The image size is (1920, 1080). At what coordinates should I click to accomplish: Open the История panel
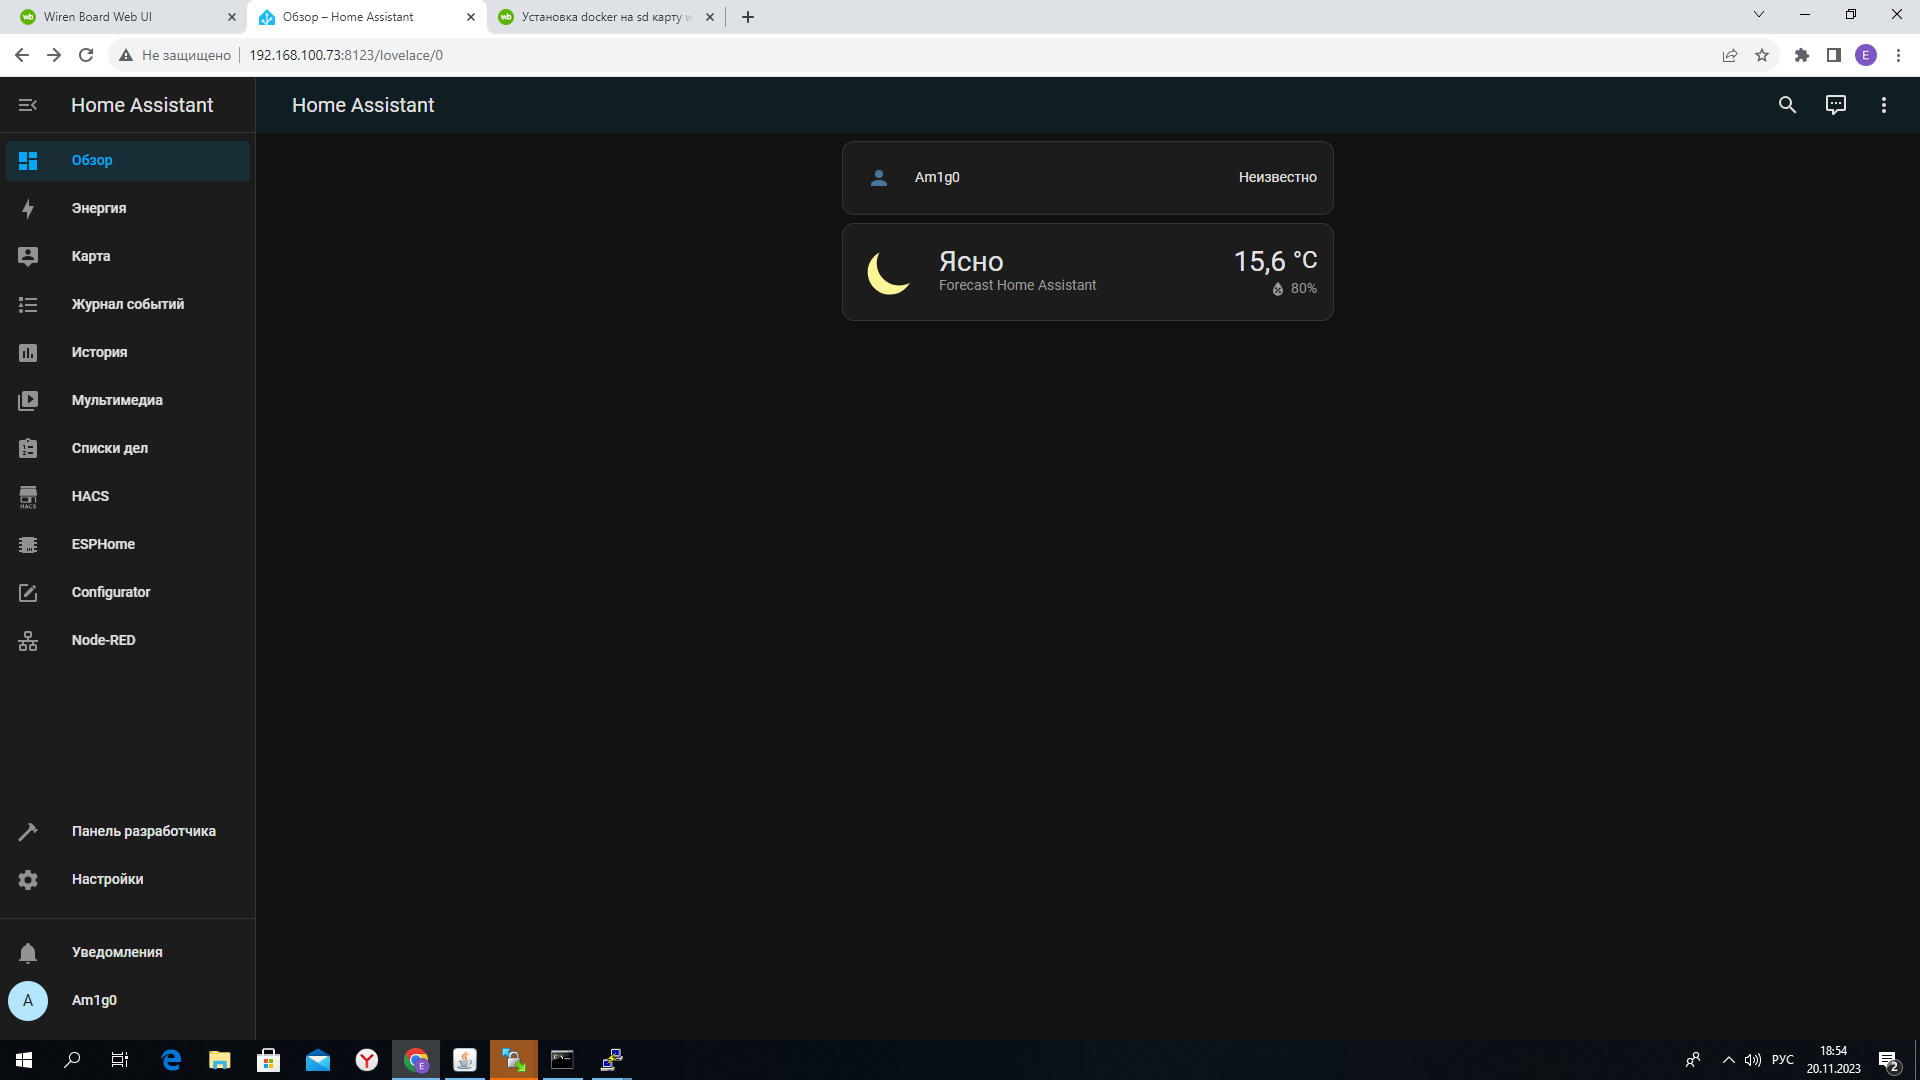(x=128, y=352)
